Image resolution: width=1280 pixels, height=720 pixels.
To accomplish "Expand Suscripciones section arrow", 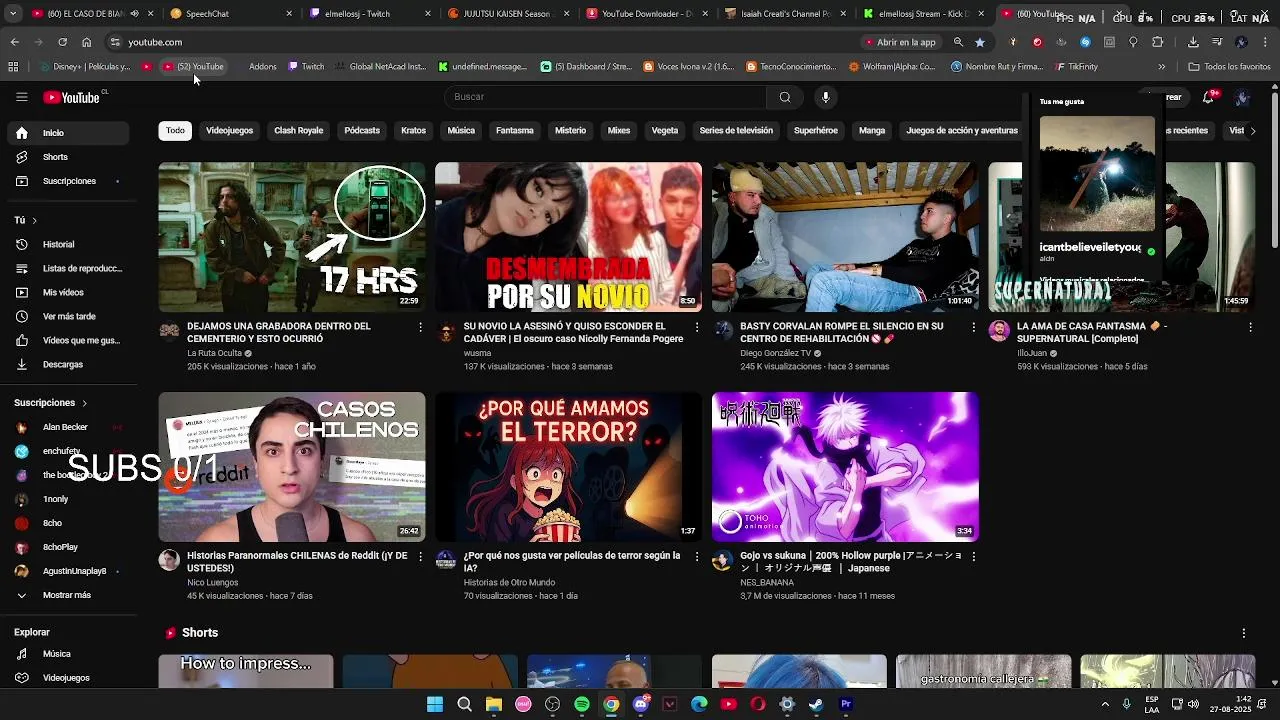I will [84, 403].
